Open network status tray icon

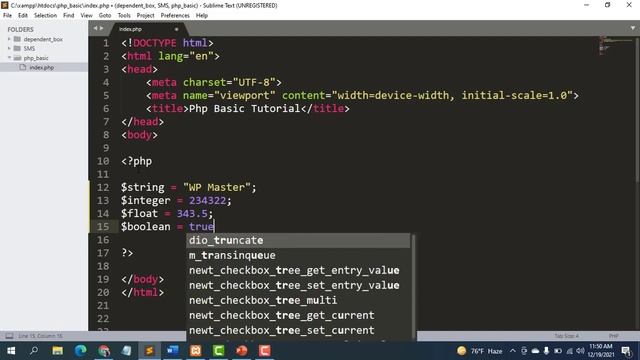pos(569,351)
